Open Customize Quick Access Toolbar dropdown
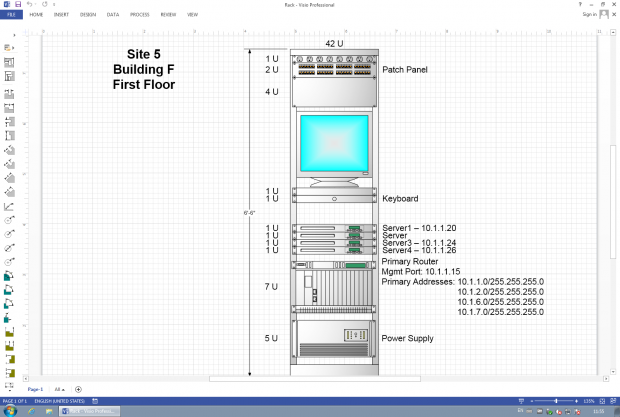The image size is (620, 417). (54, 5)
